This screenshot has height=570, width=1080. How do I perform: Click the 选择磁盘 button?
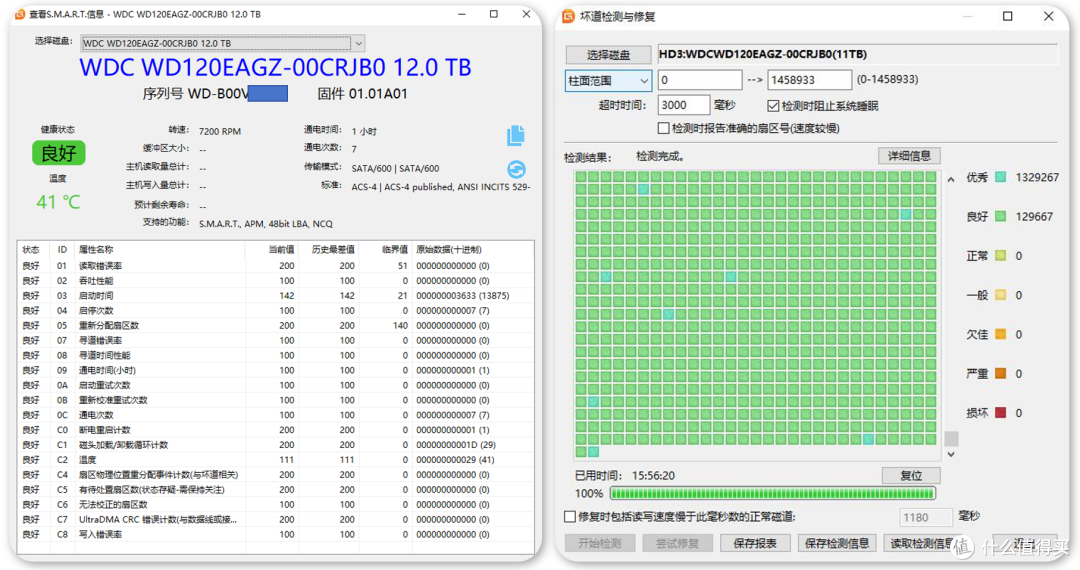coord(608,54)
